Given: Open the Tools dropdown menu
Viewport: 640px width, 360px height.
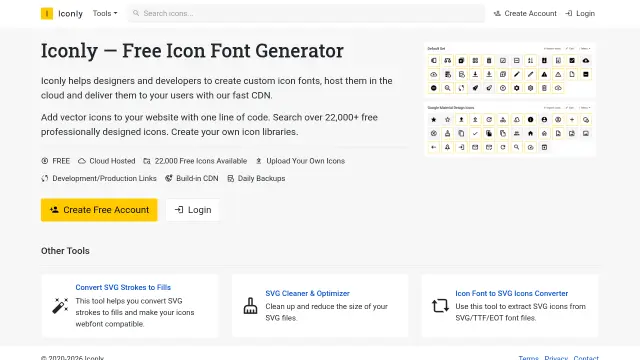Looking at the screenshot, I should point(105,13).
